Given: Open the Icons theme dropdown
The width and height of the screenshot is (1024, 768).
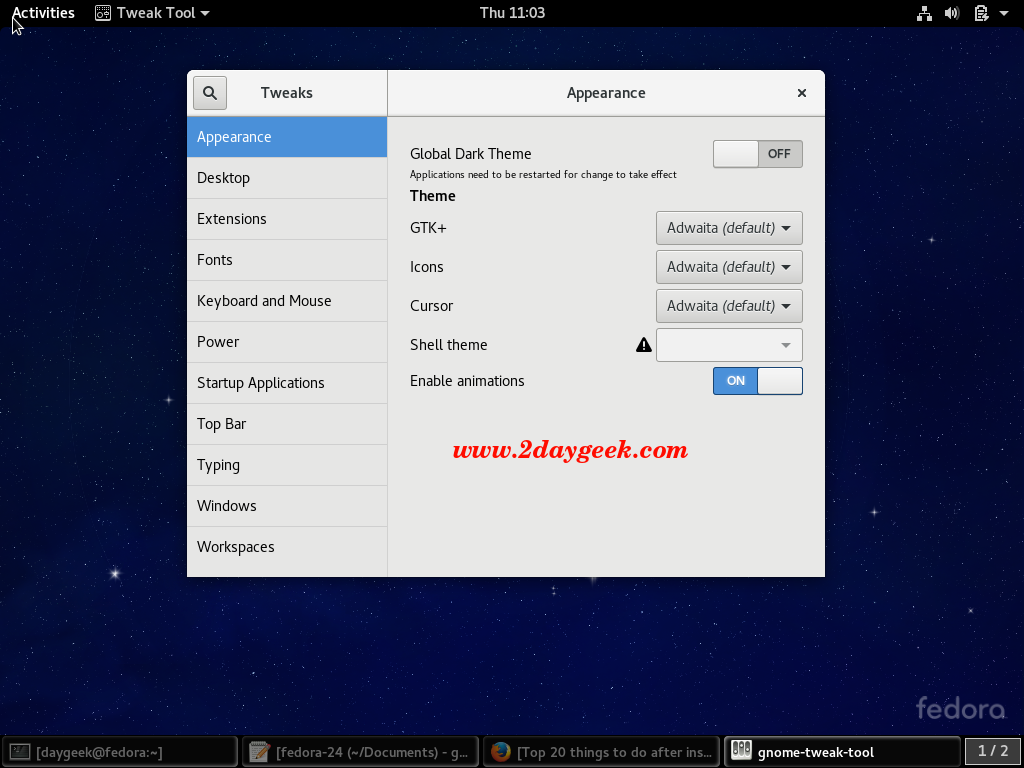Looking at the screenshot, I should click(x=729, y=267).
